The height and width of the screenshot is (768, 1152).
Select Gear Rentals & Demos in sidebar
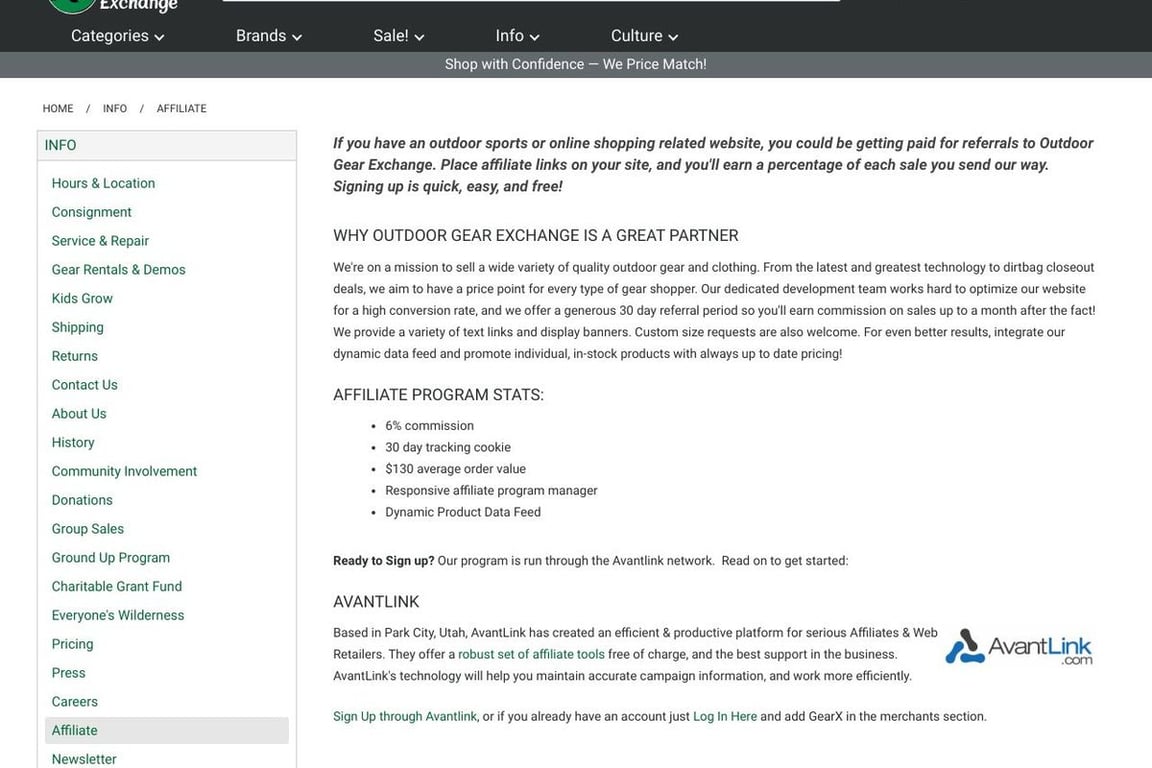(x=118, y=270)
